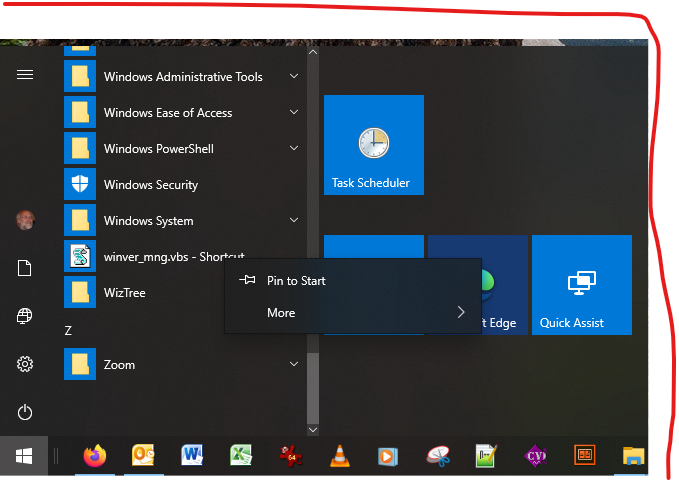Viewport: 679px width, 480px height.
Task: Click the pin icon beside Pin to Start
Action: pos(247,280)
